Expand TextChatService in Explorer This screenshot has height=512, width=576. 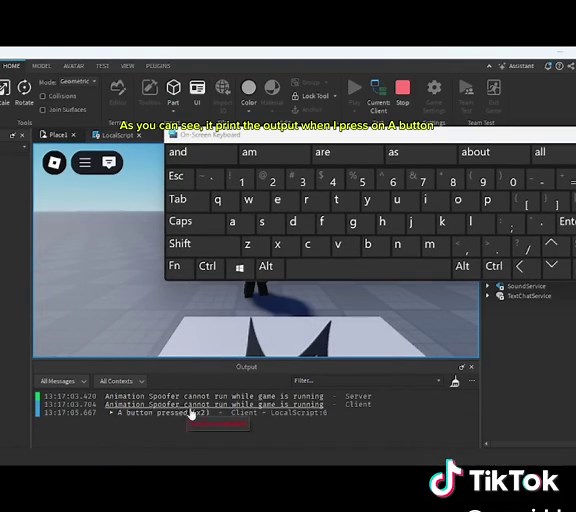[487, 296]
